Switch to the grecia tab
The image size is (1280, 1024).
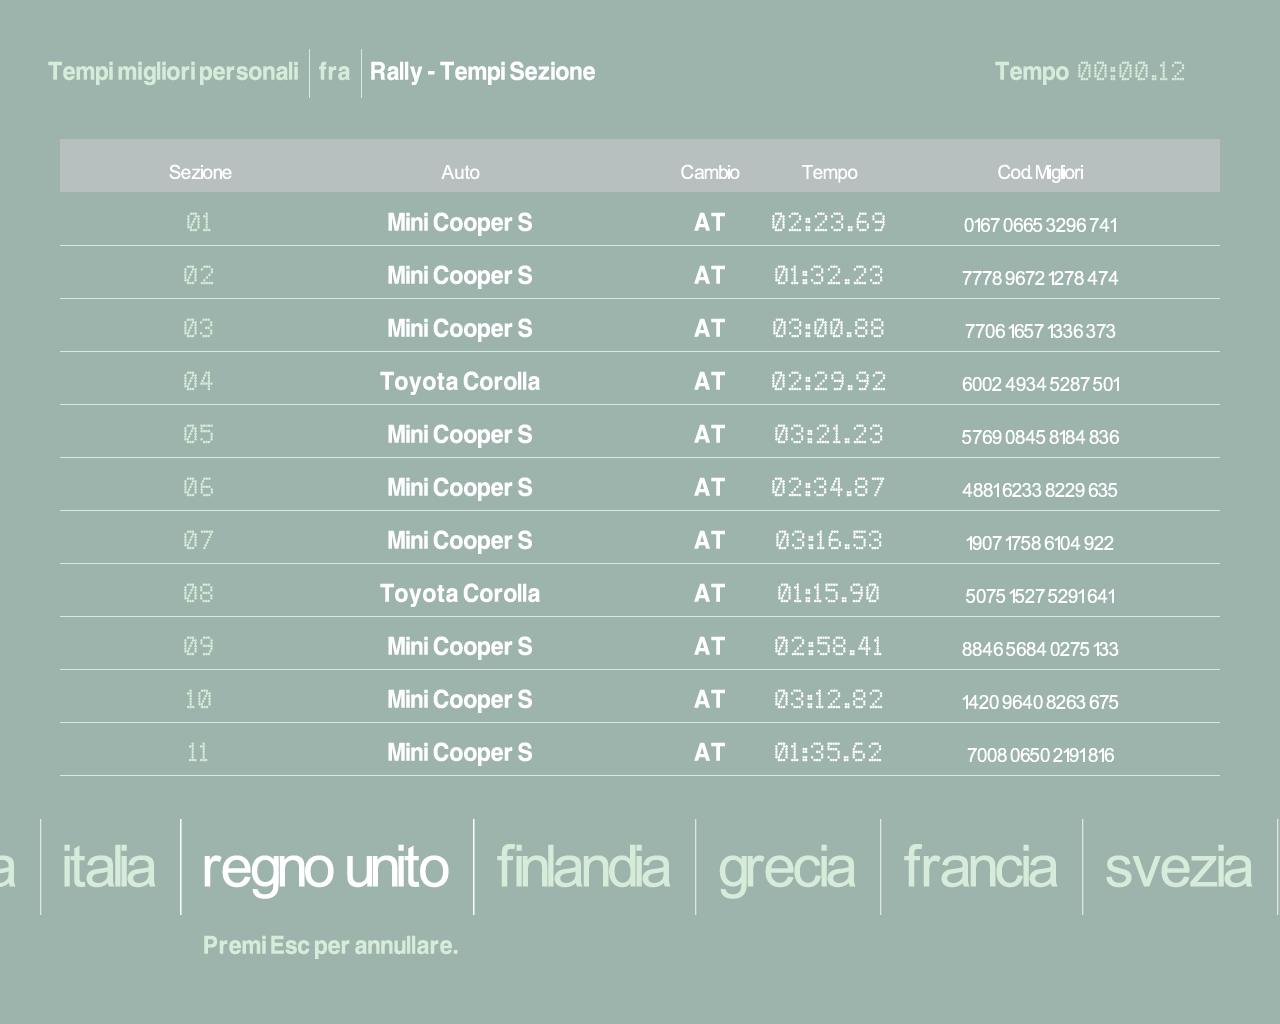coord(787,866)
